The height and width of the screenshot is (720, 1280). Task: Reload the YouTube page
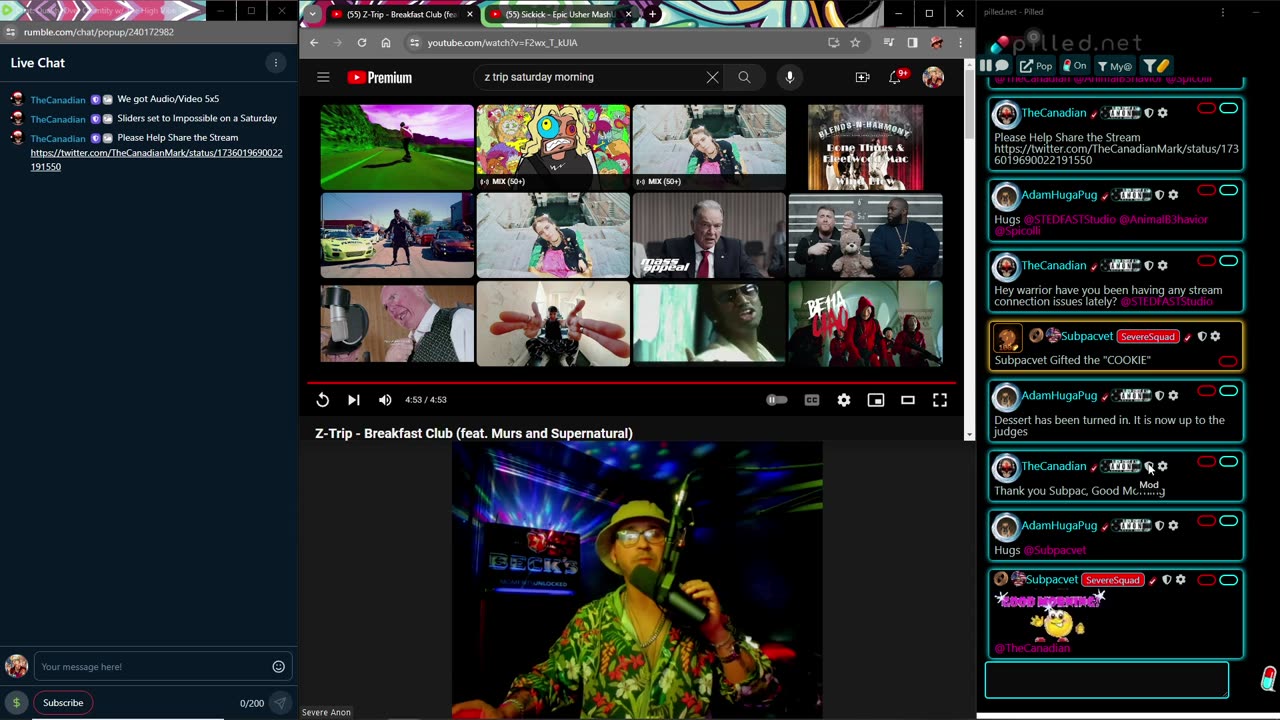coord(362,43)
